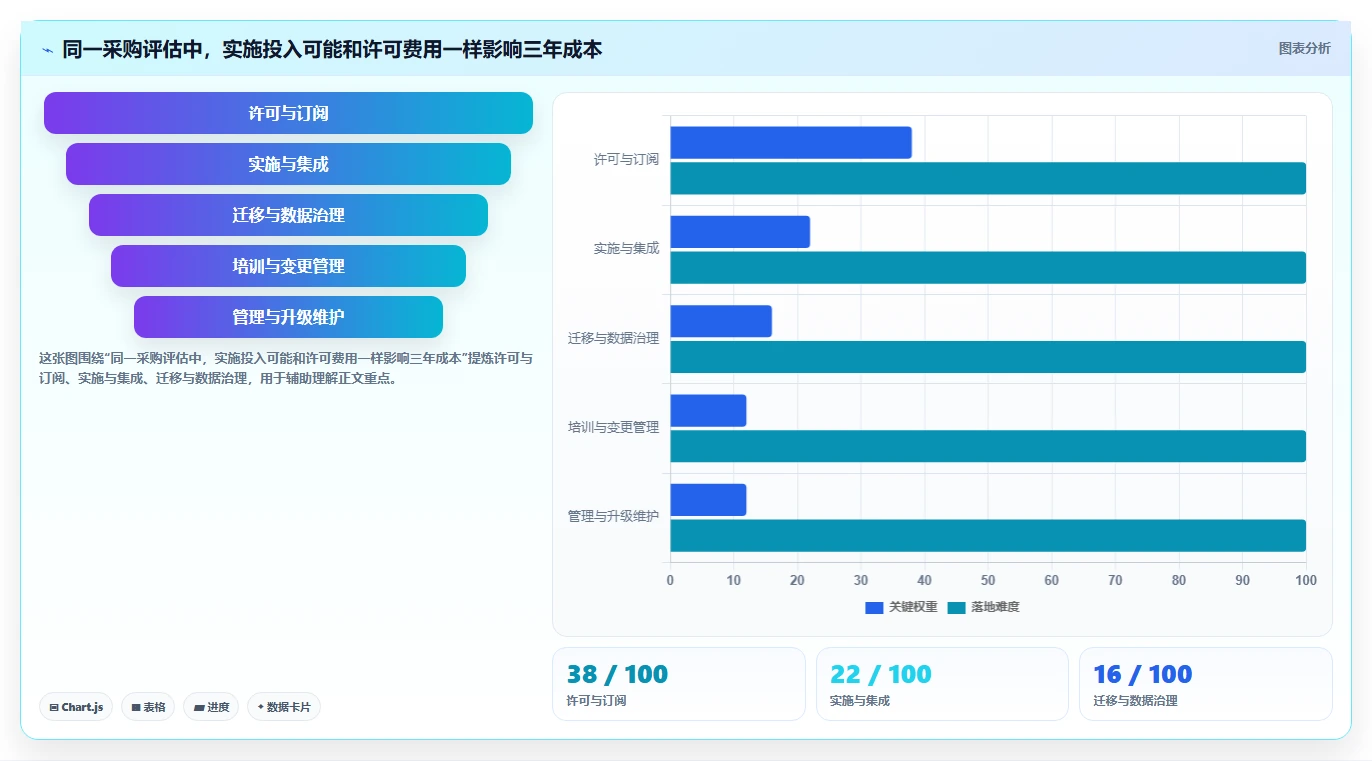
Task: Click the x-axis tick label 50
Action: (988, 580)
